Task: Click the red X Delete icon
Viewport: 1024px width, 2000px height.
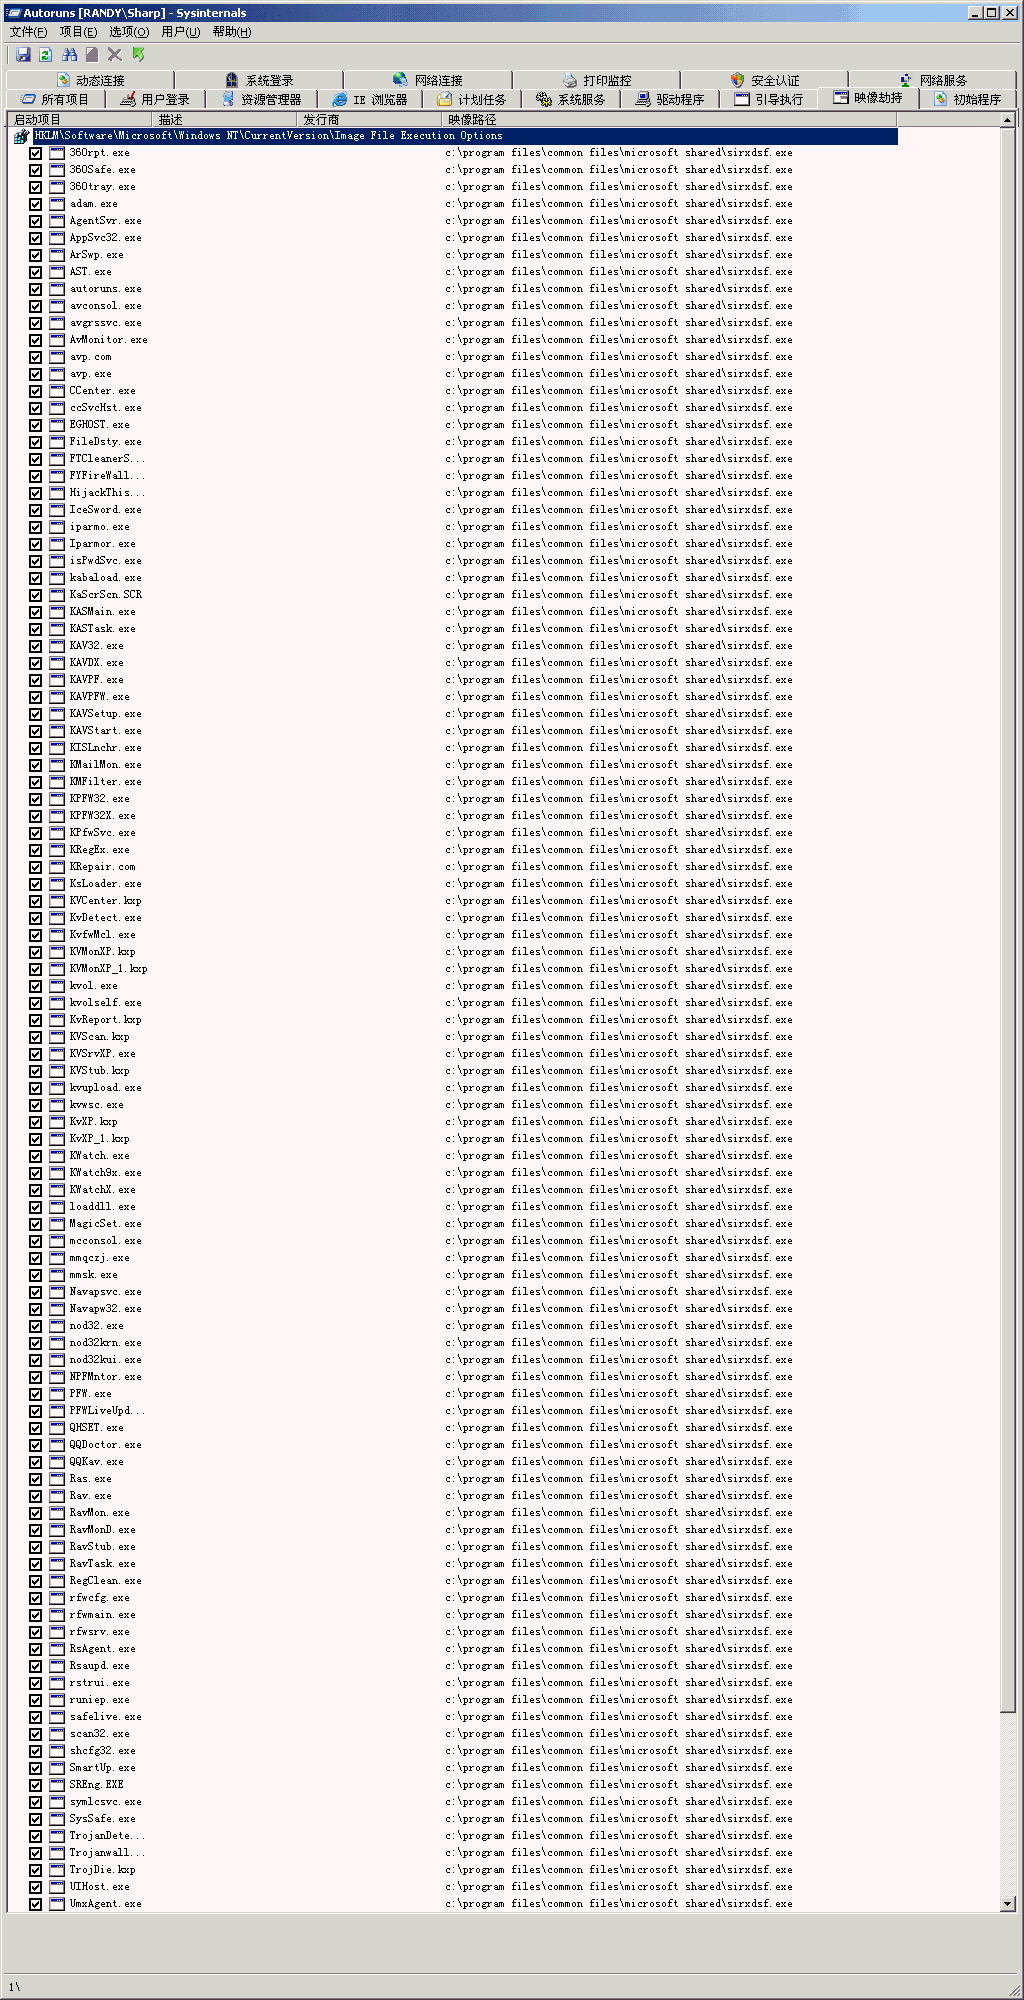Action: (x=115, y=55)
